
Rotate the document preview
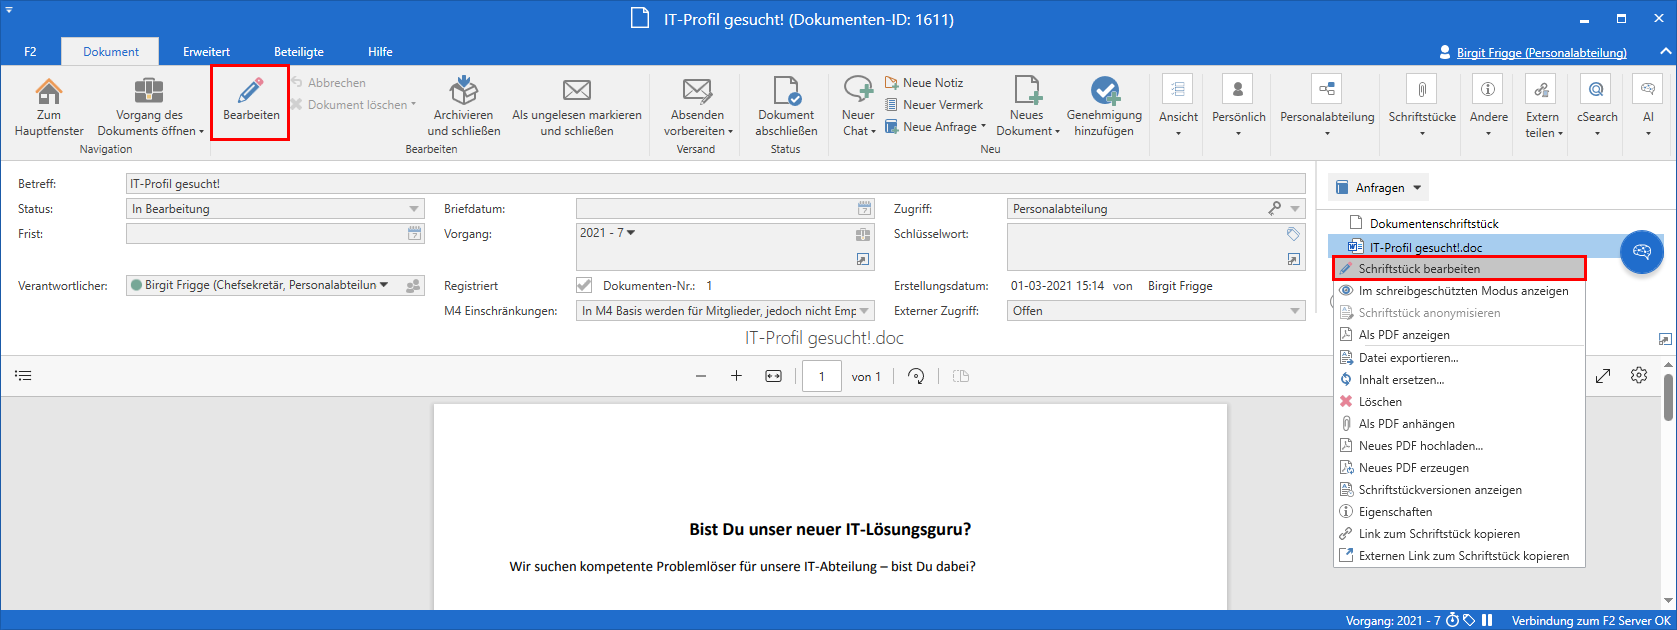pos(916,376)
